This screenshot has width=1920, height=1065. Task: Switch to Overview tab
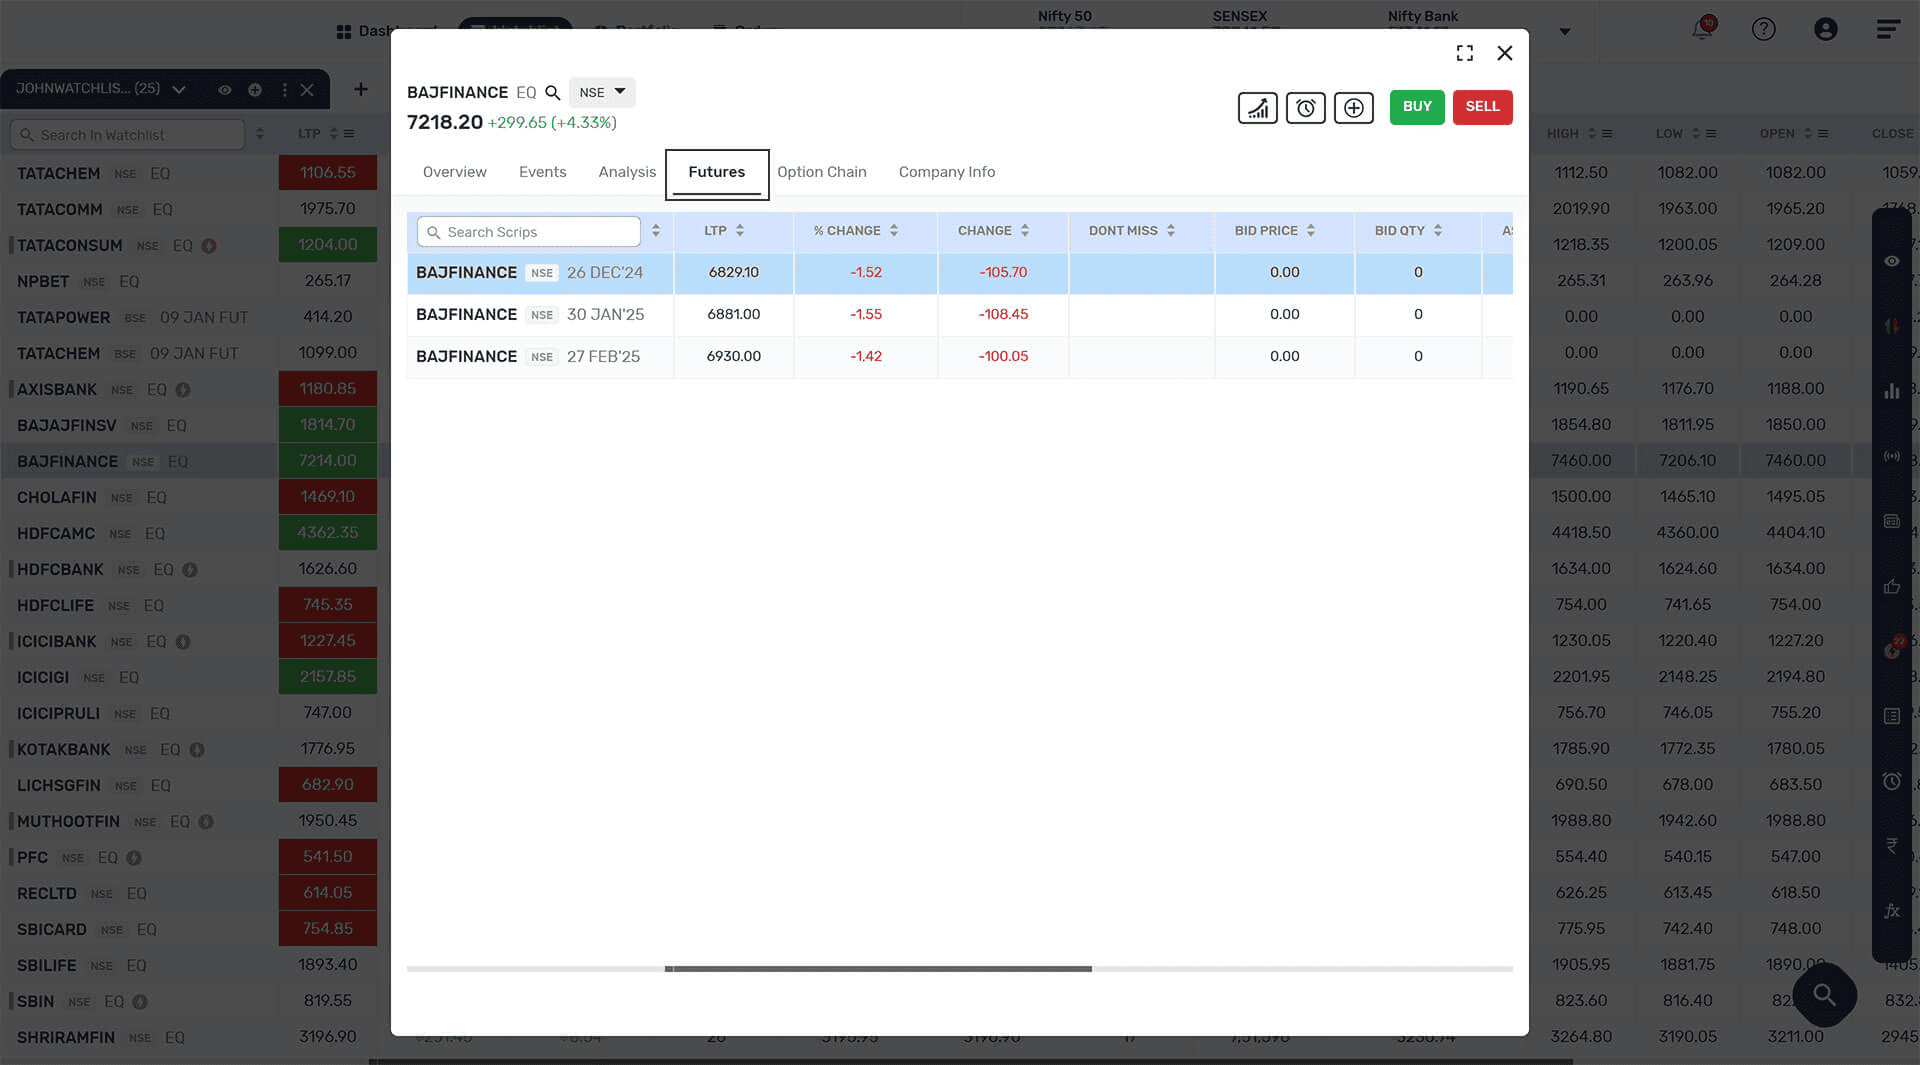pyautogui.click(x=454, y=172)
